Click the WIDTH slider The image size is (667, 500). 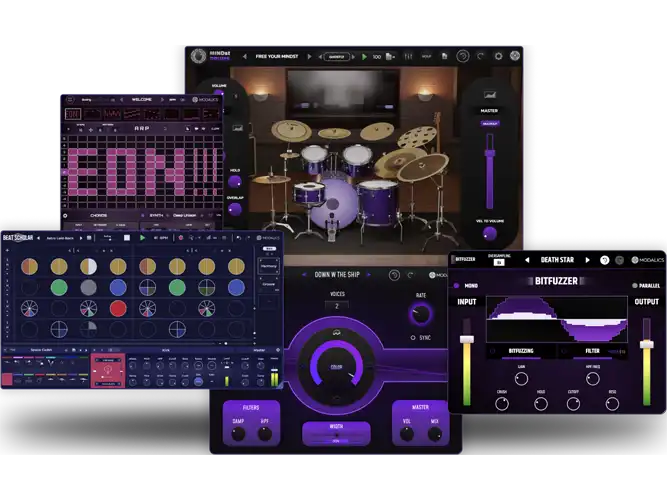tap(336, 436)
